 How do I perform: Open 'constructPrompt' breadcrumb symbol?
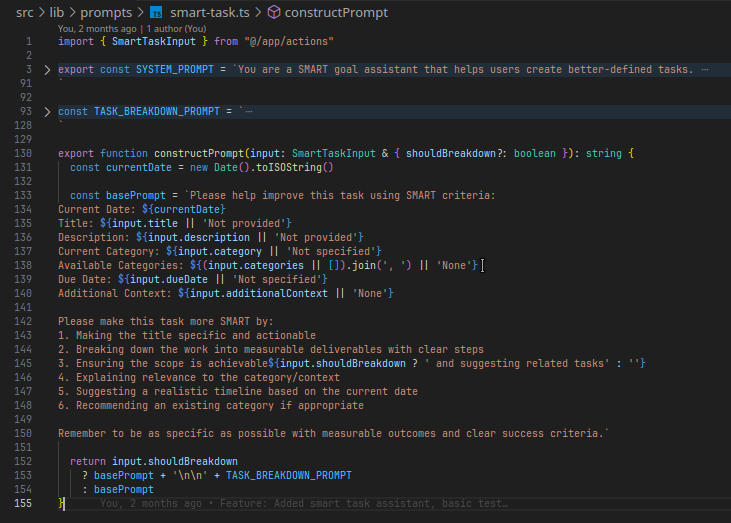(336, 13)
